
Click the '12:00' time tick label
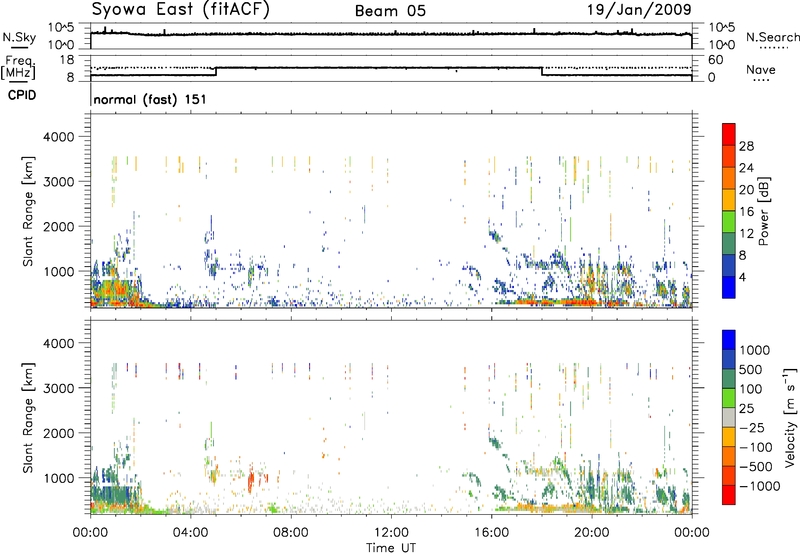point(391,533)
